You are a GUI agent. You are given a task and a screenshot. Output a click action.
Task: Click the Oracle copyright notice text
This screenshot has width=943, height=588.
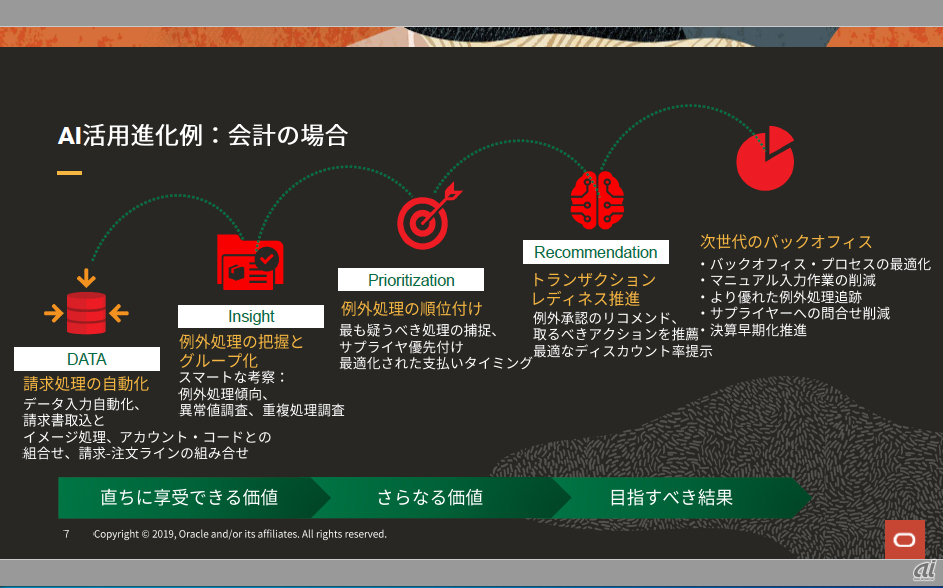[240, 534]
